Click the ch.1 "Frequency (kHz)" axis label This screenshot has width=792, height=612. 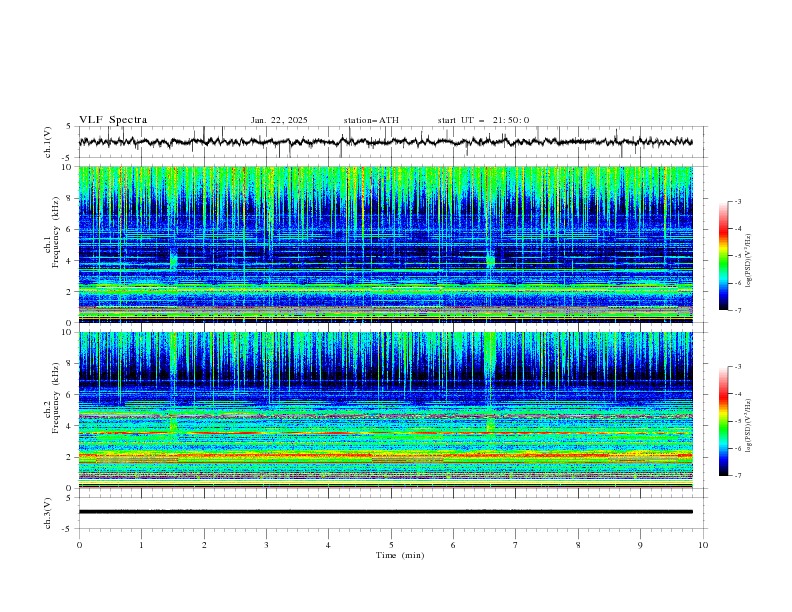click(55, 231)
